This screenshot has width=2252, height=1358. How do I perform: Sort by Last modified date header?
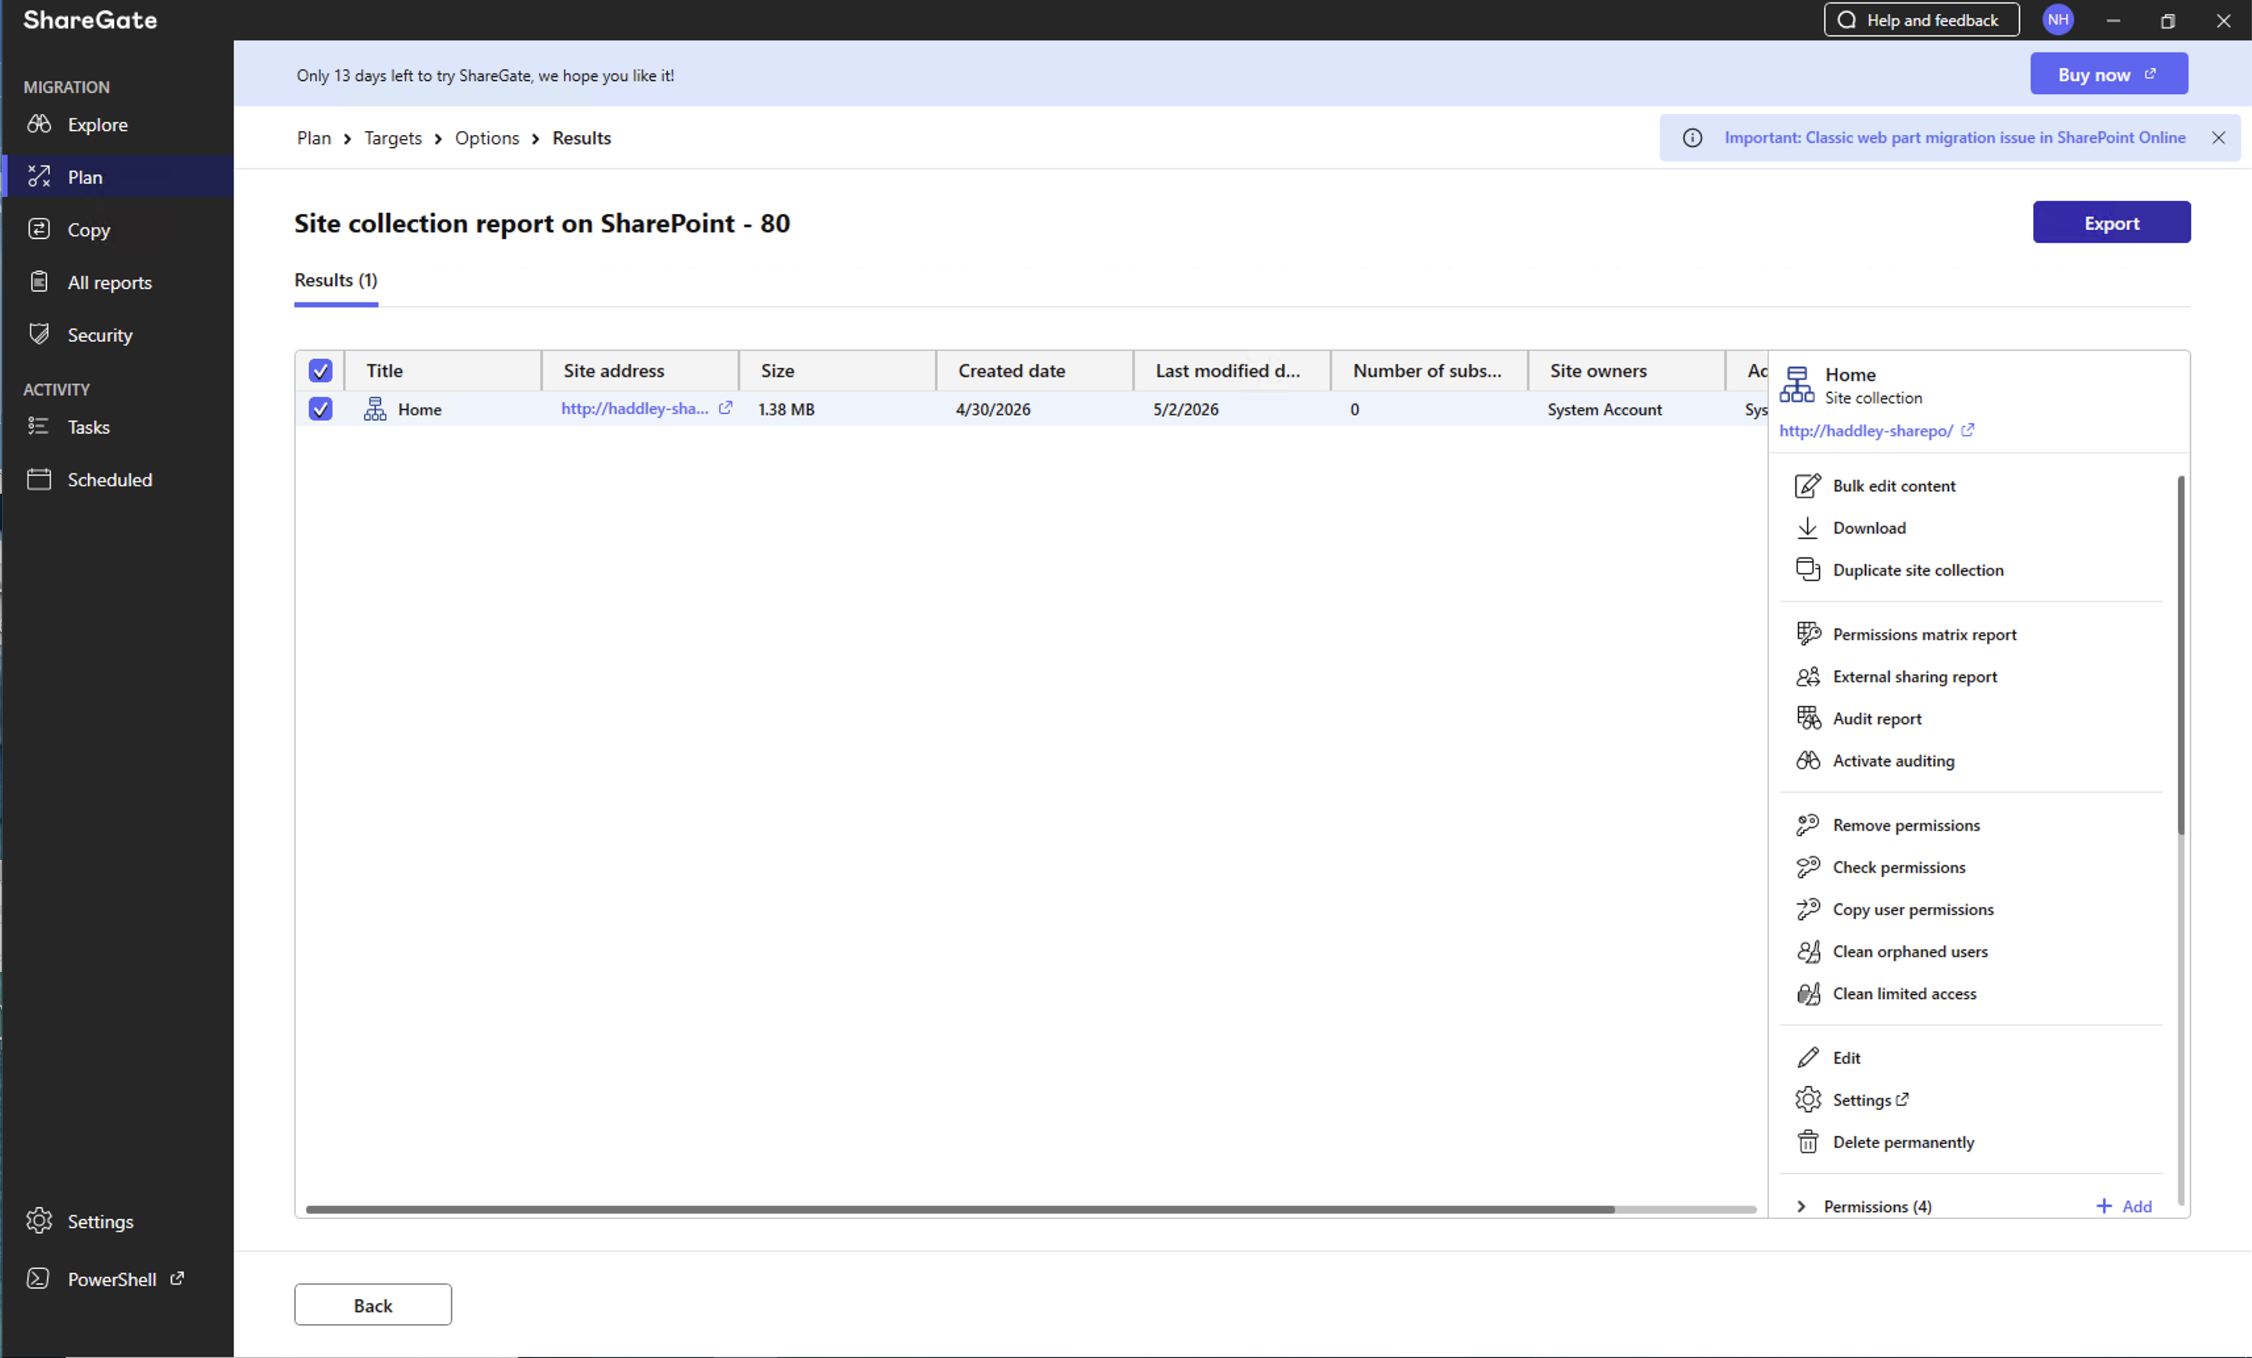pos(1231,370)
